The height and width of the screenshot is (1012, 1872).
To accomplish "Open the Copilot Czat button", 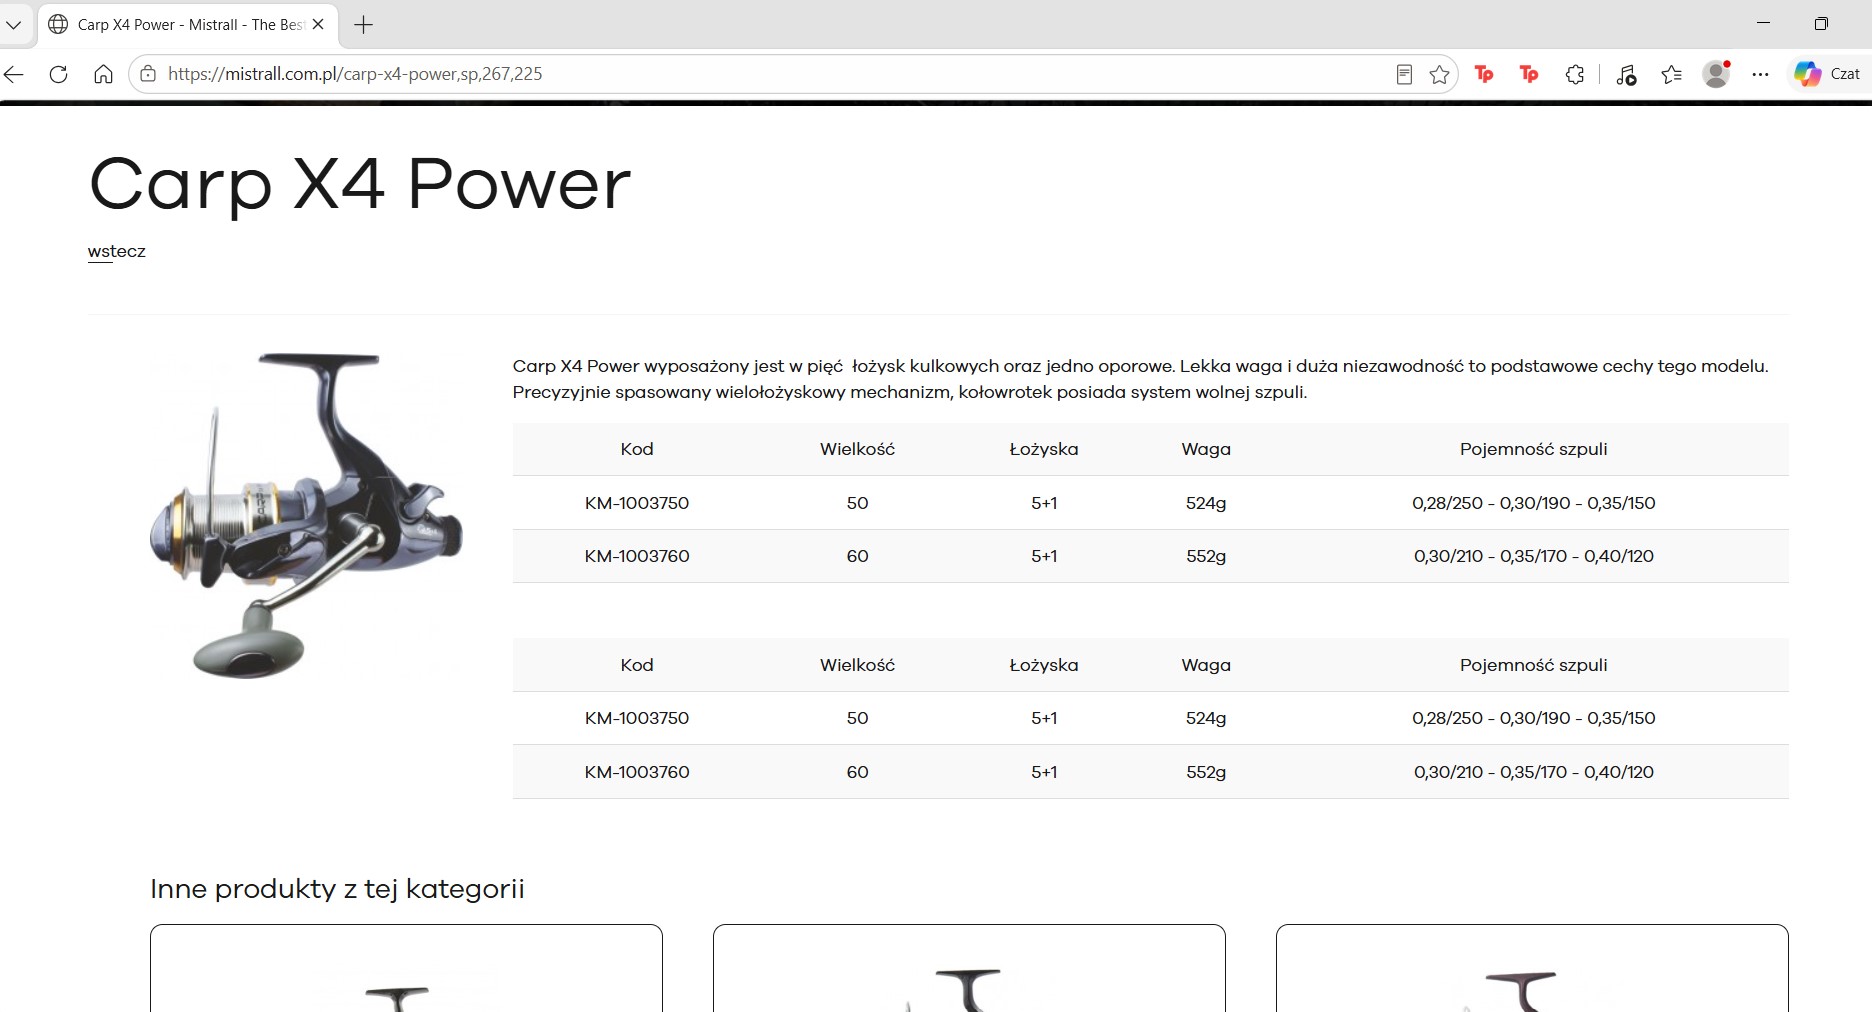I will 1827,74.
